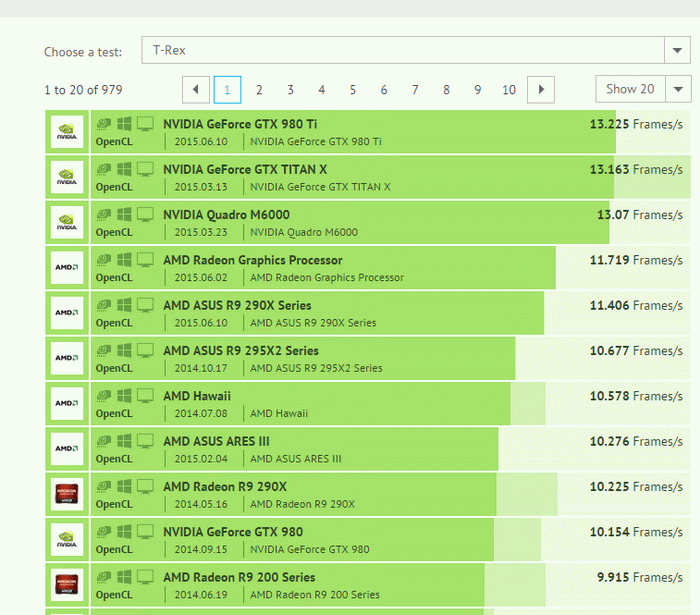Click the desktop monitor icon in R9 295X2 Series row

[x=145, y=351]
